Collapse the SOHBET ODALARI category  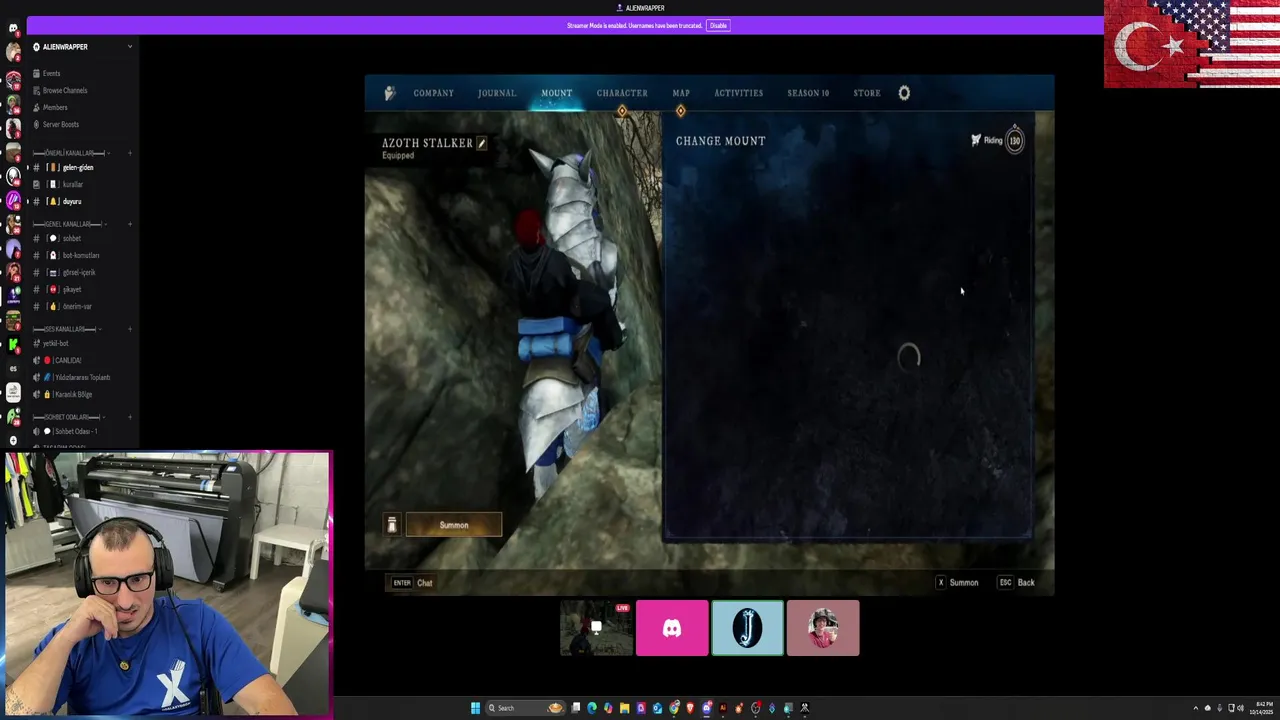point(67,417)
